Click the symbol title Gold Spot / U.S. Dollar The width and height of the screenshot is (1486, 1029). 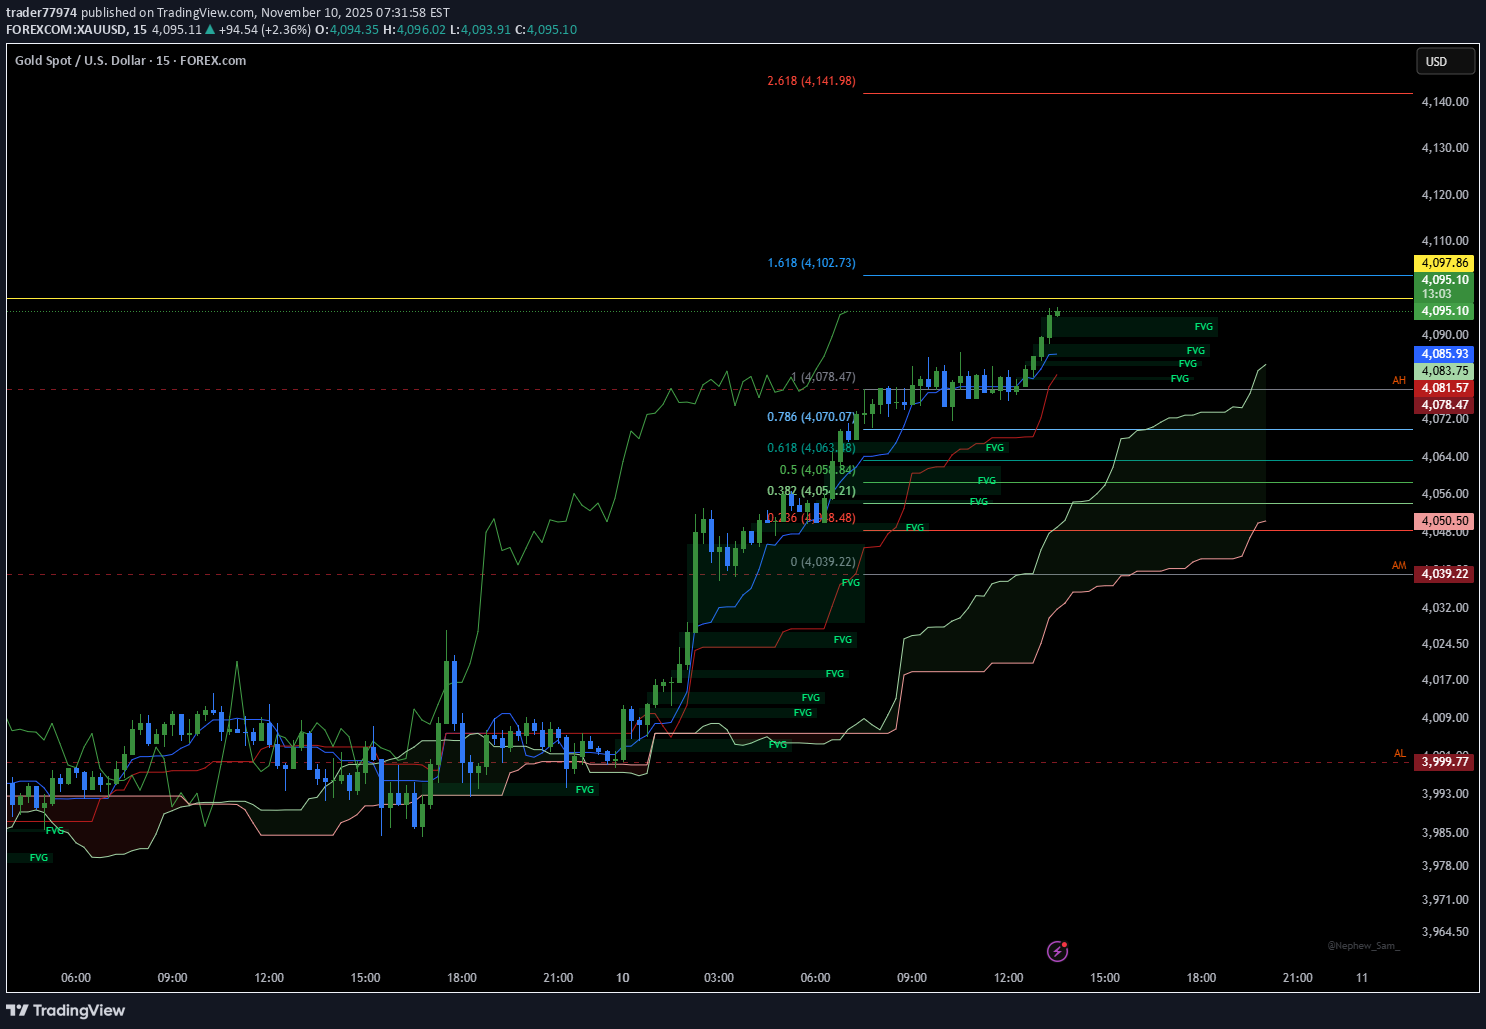point(79,60)
